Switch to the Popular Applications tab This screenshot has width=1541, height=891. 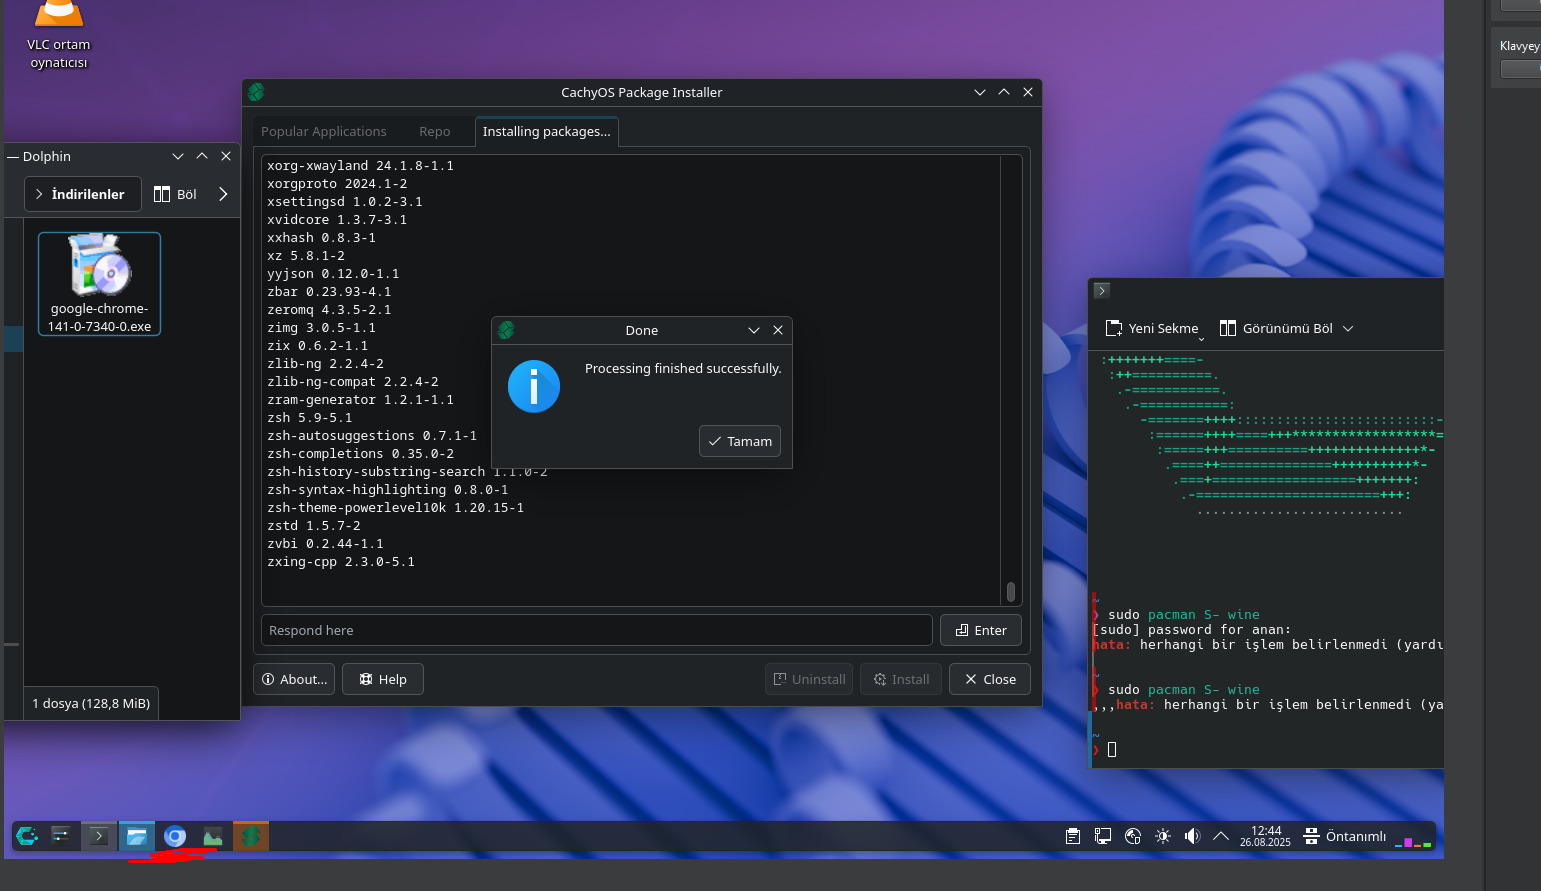(x=324, y=131)
